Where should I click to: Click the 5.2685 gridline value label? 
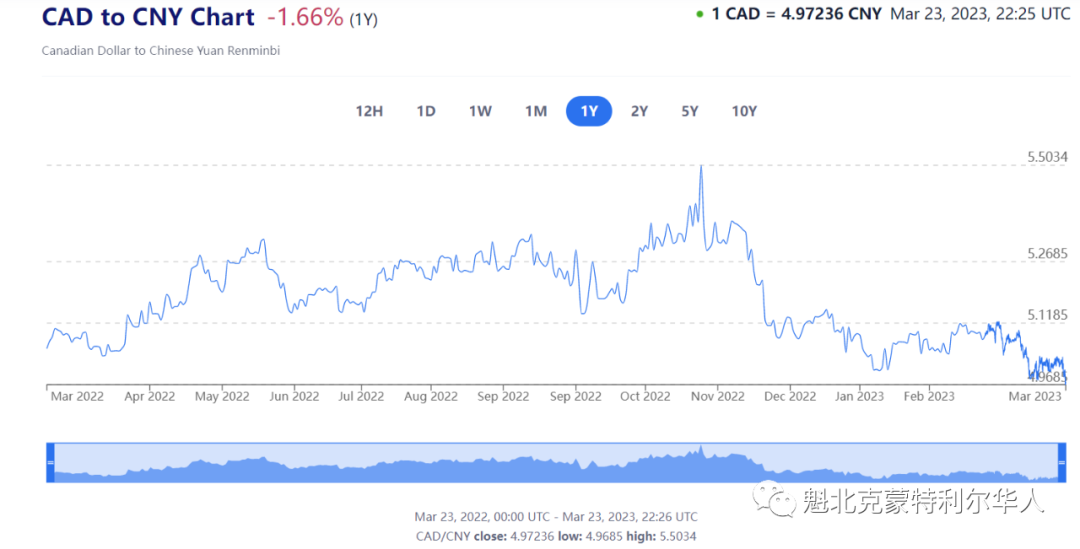pyautogui.click(x=1047, y=253)
